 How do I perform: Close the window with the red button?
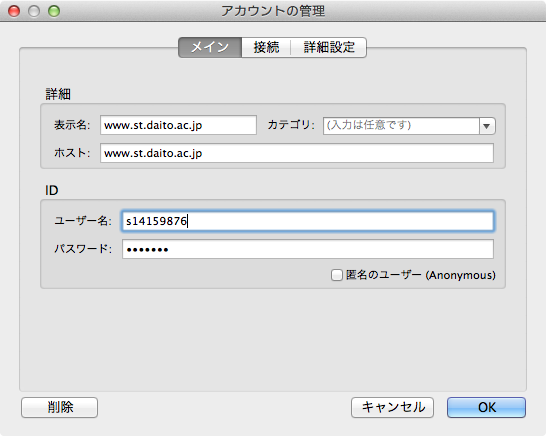(14, 11)
